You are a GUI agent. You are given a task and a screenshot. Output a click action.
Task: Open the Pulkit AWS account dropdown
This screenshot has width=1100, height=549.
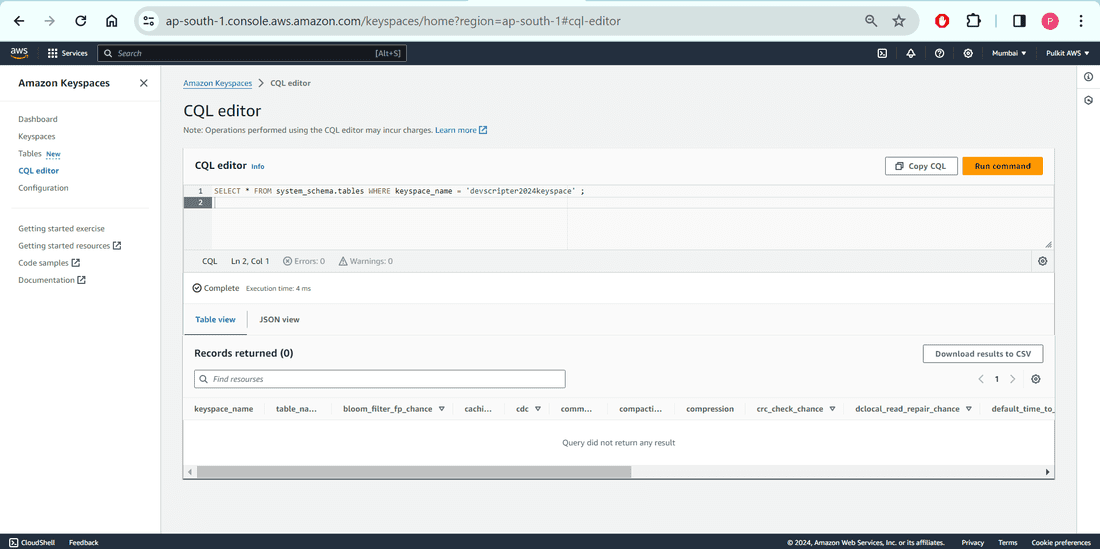[x=1067, y=53]
